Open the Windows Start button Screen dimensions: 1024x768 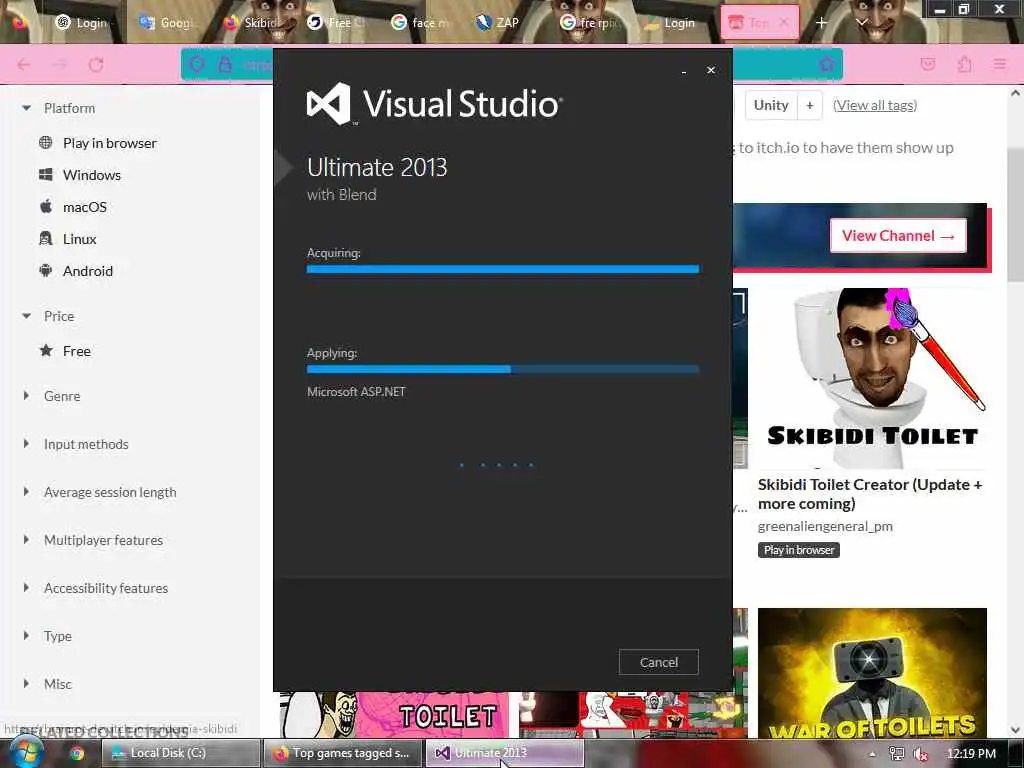(x=27, y=752)
